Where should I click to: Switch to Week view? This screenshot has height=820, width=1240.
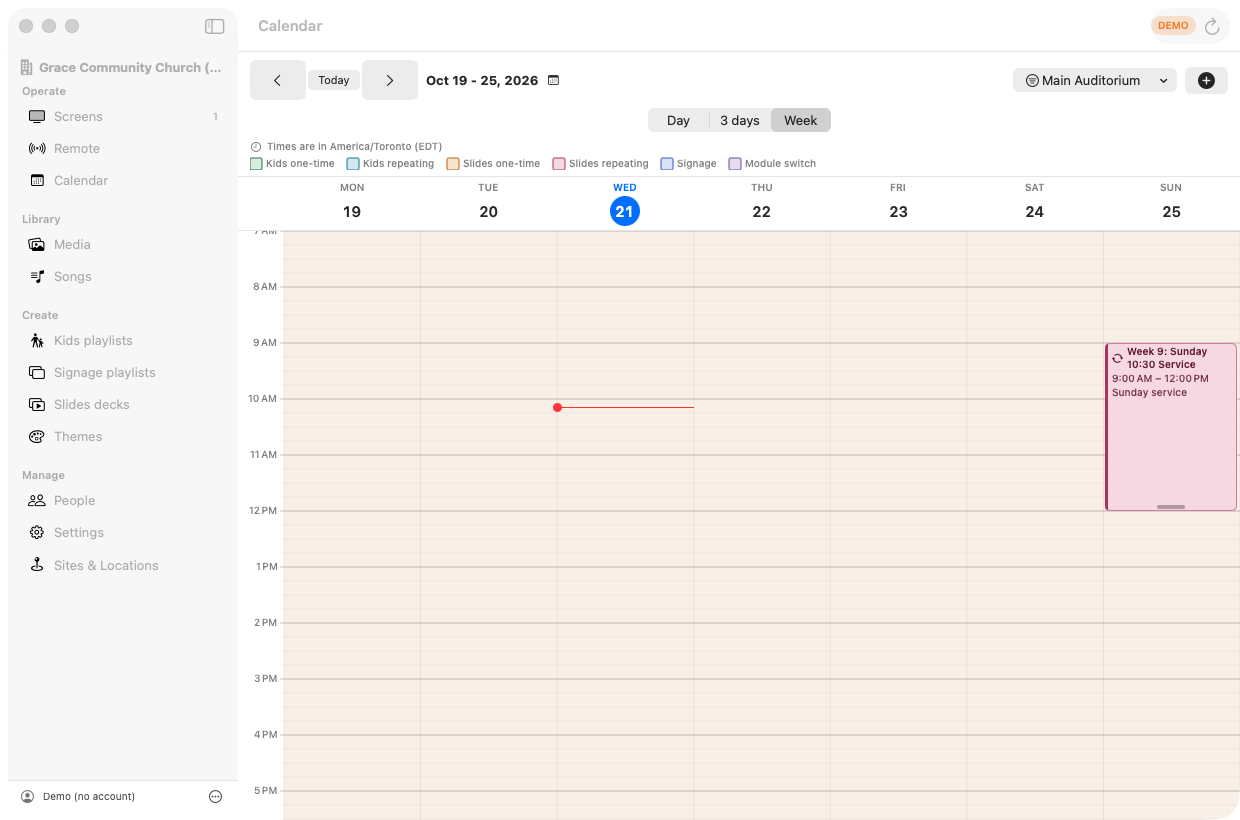coord(801,120)
